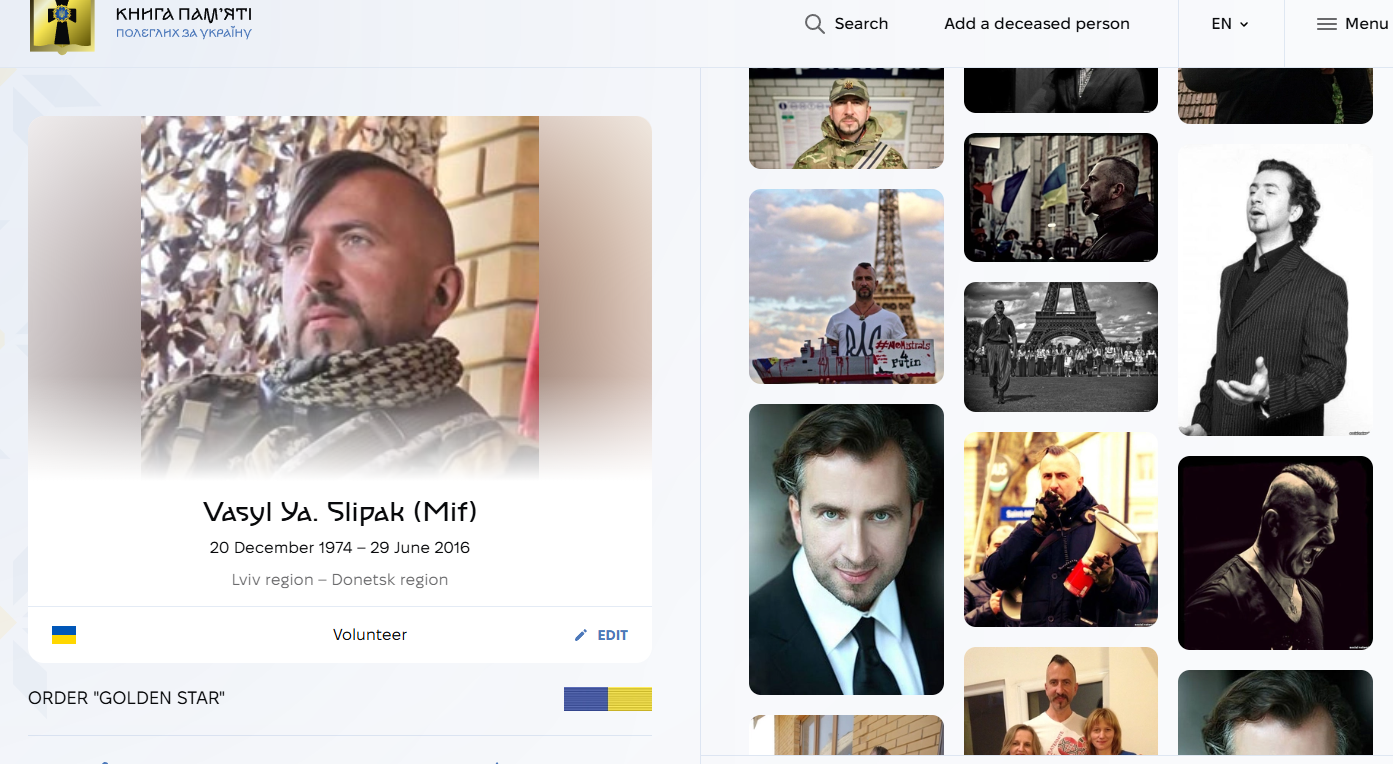Click the hamburger menu icon
This screenshot has width=1393, height=764.
click(x=1326, y=24)
